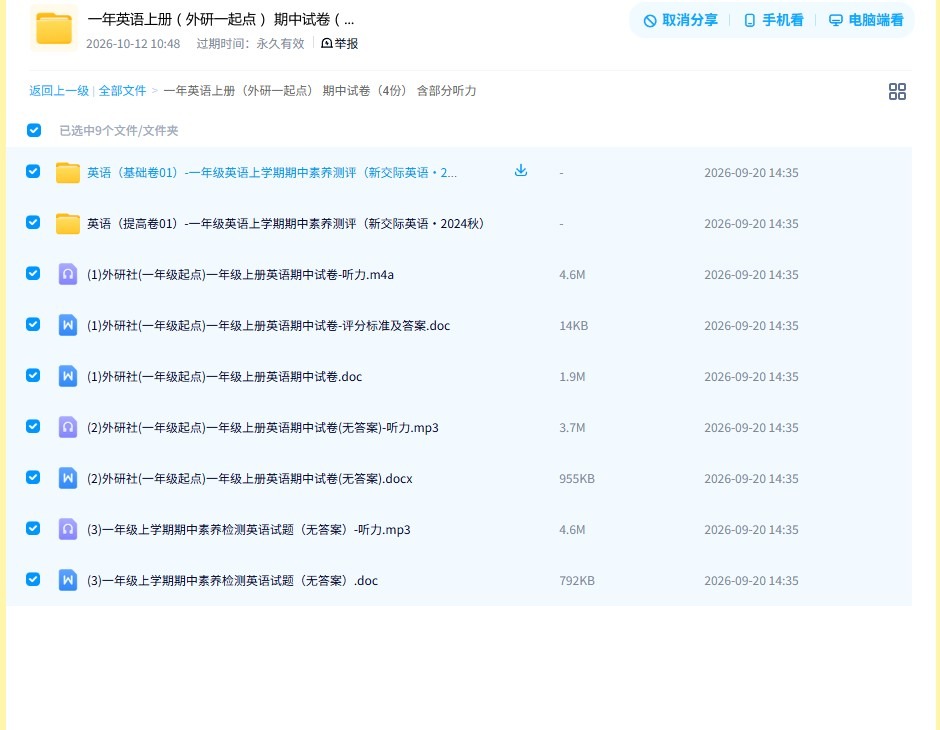Screen dimensions: 940x730
Task: Click the expiry text 永久有效
Action: point(280,44)
